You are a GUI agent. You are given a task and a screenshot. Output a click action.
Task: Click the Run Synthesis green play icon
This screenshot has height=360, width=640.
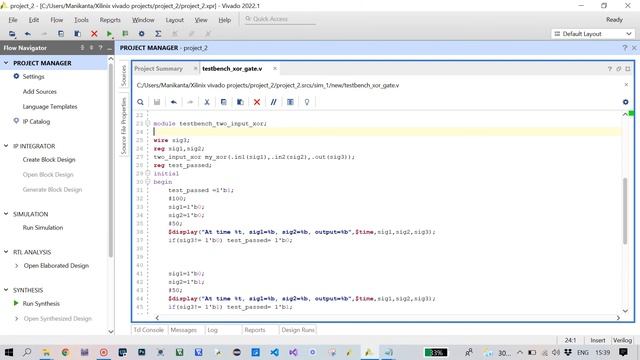16,303
